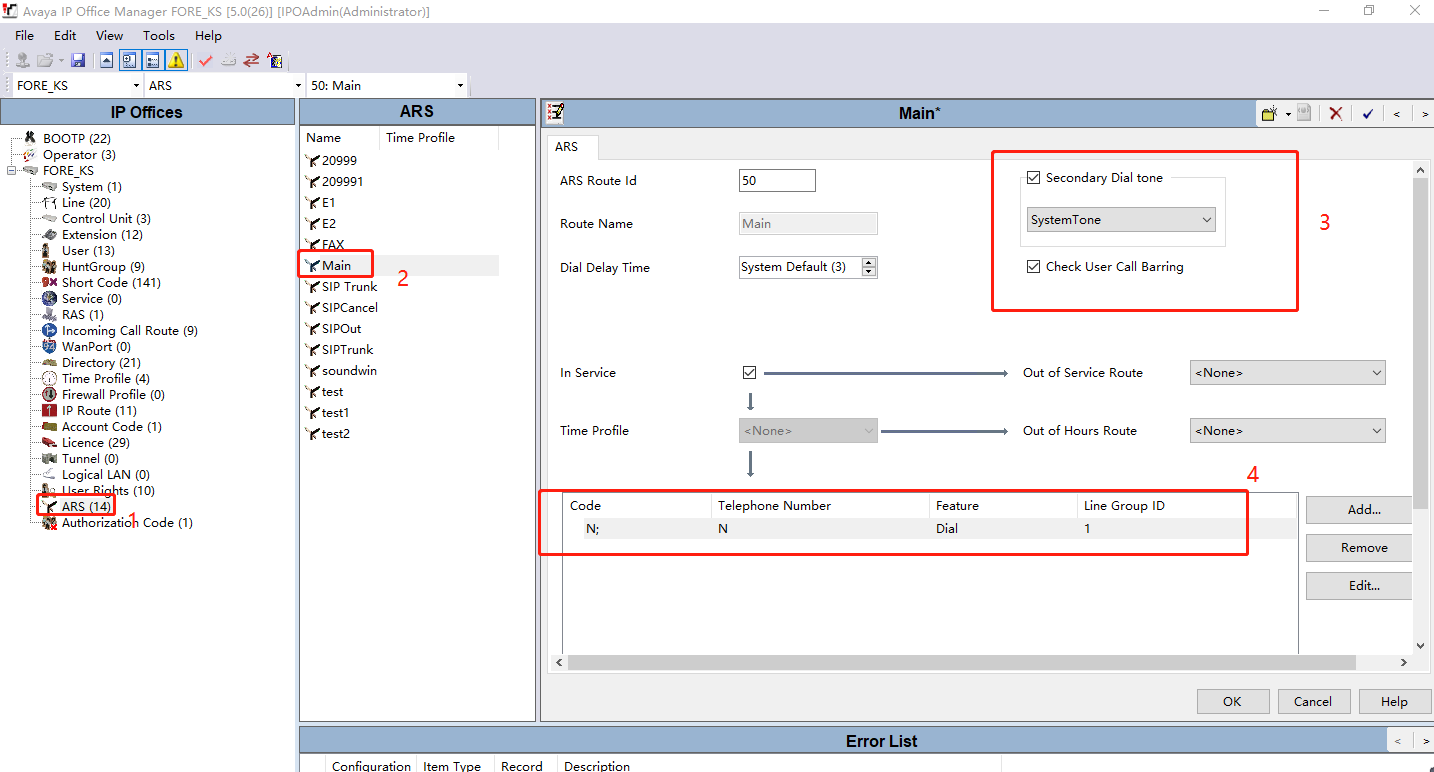Select SIP Trunk in ARS list

[x=349, y=287]
